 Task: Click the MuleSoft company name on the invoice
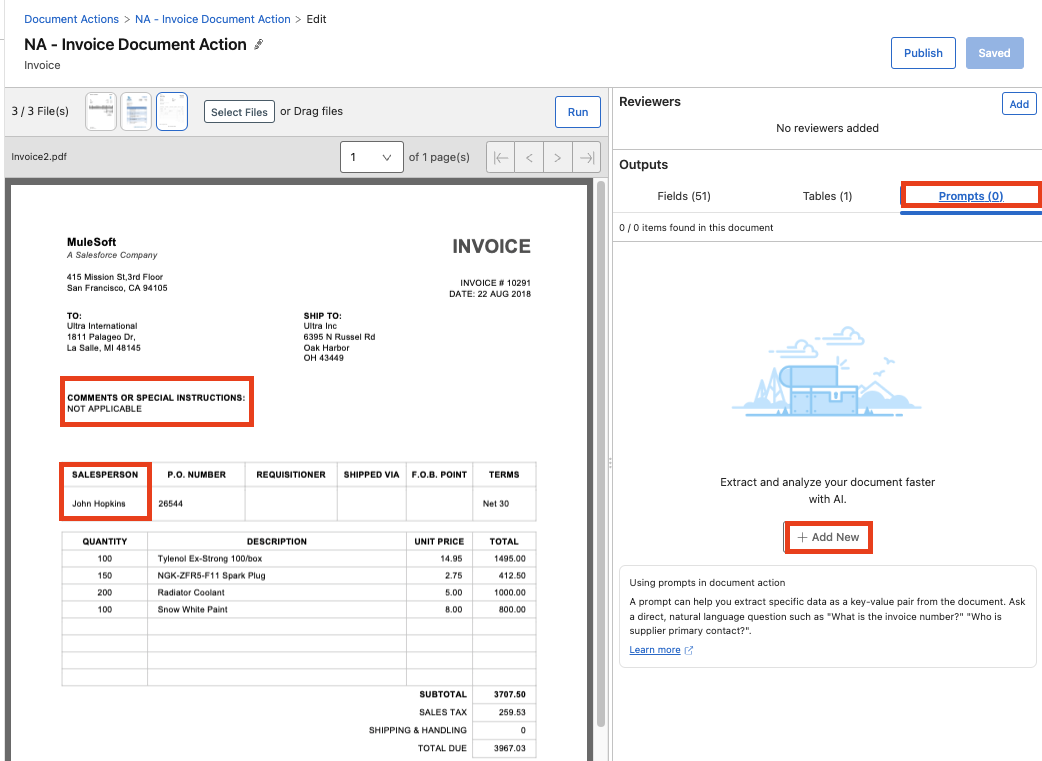91,242
